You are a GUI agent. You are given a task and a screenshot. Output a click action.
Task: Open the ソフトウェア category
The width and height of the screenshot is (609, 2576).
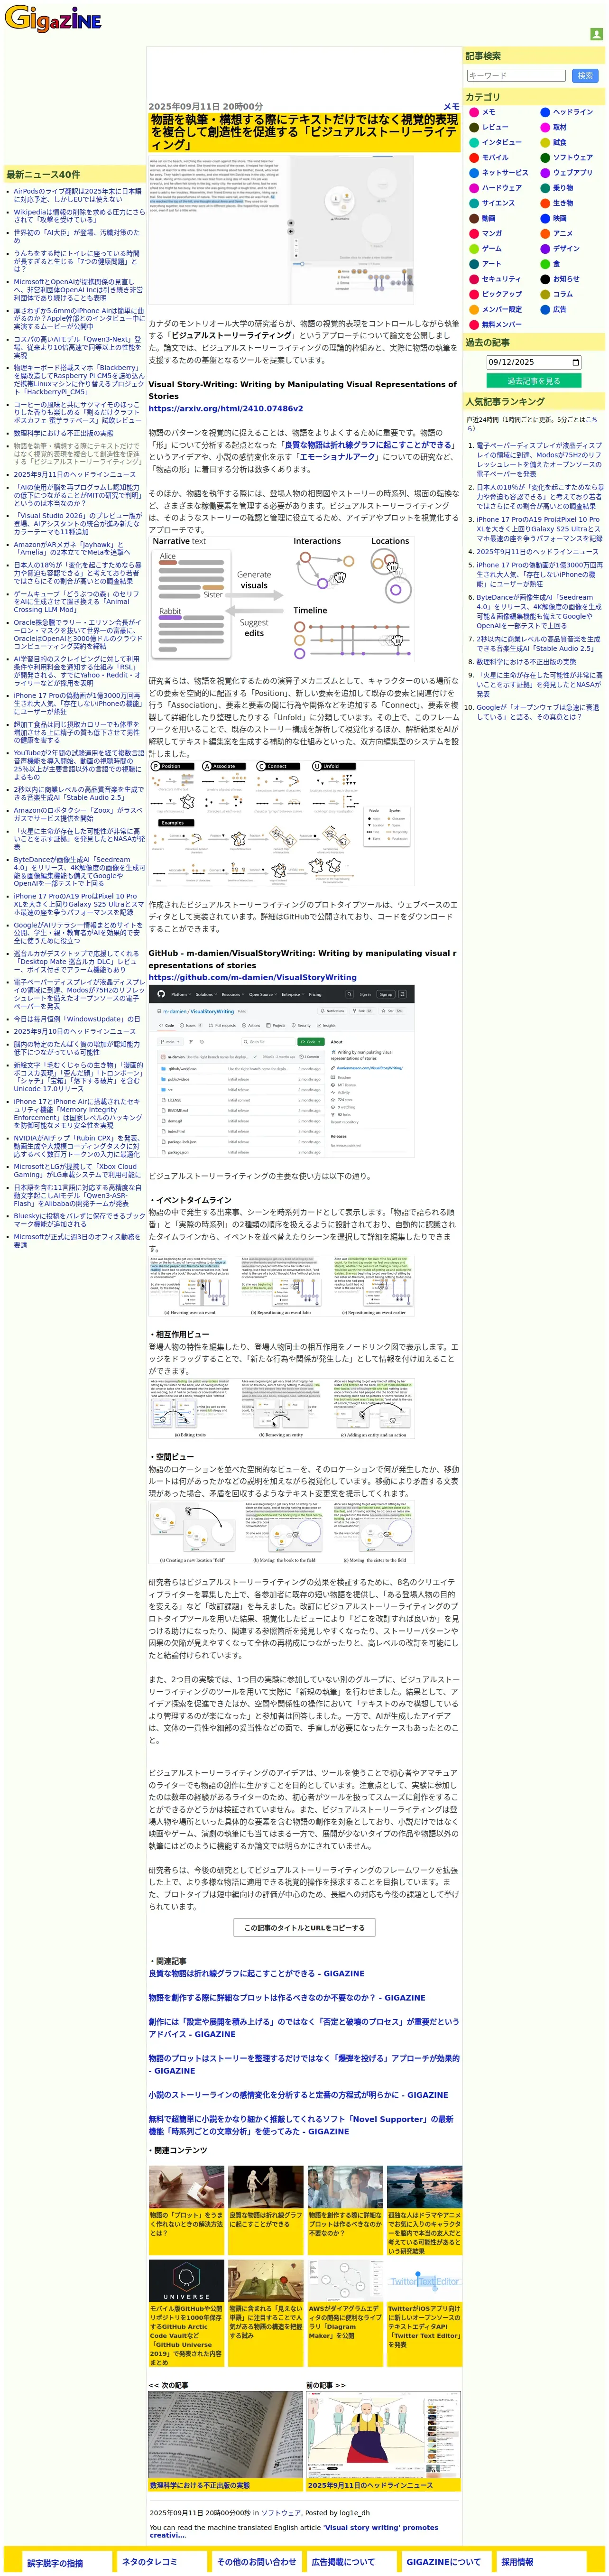tap(573, 157)
